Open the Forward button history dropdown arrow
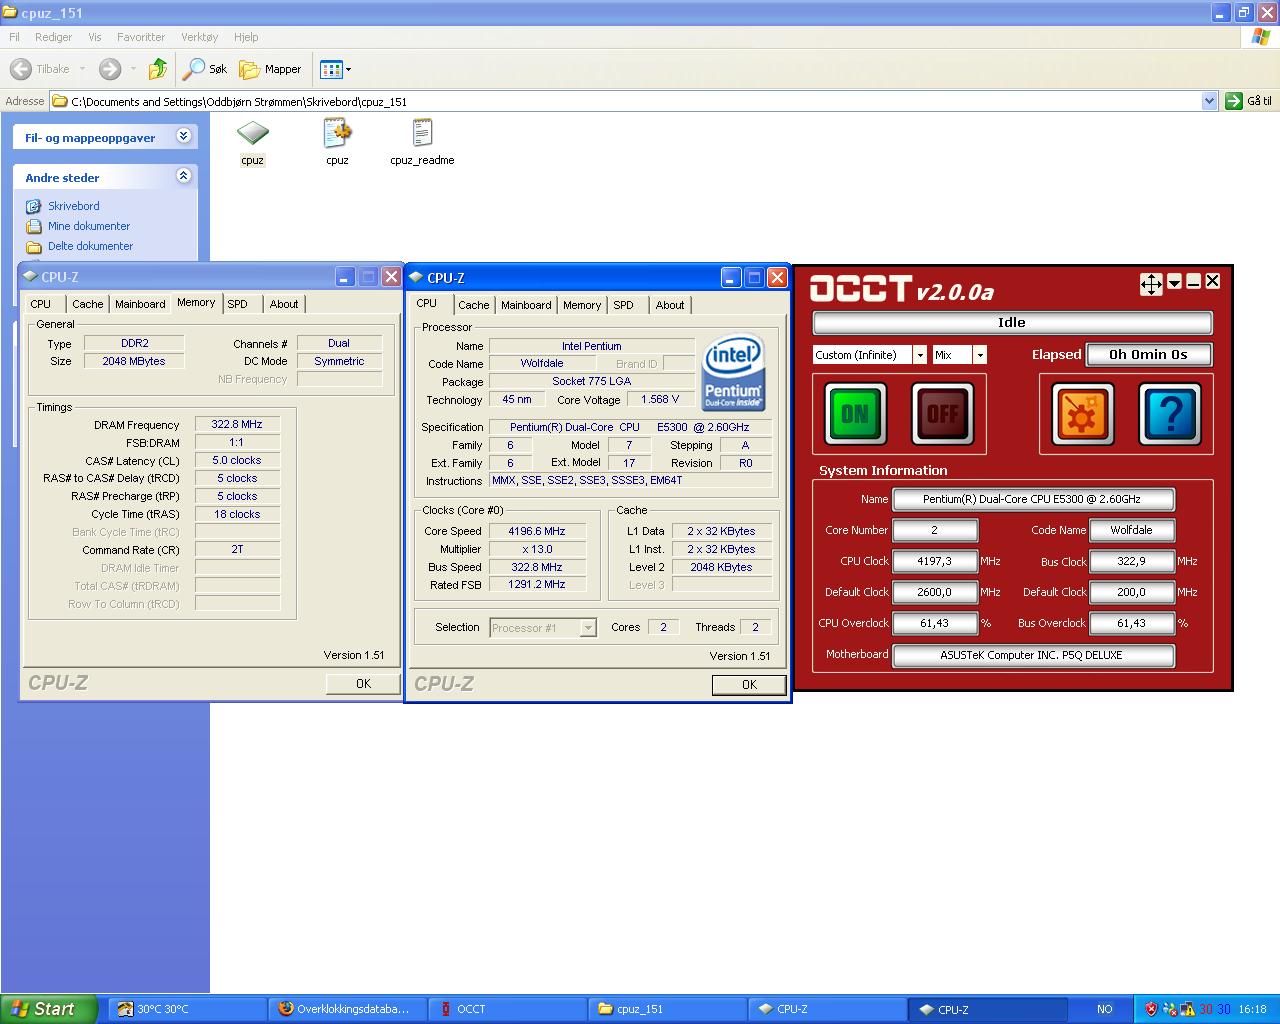 (133, 69)
